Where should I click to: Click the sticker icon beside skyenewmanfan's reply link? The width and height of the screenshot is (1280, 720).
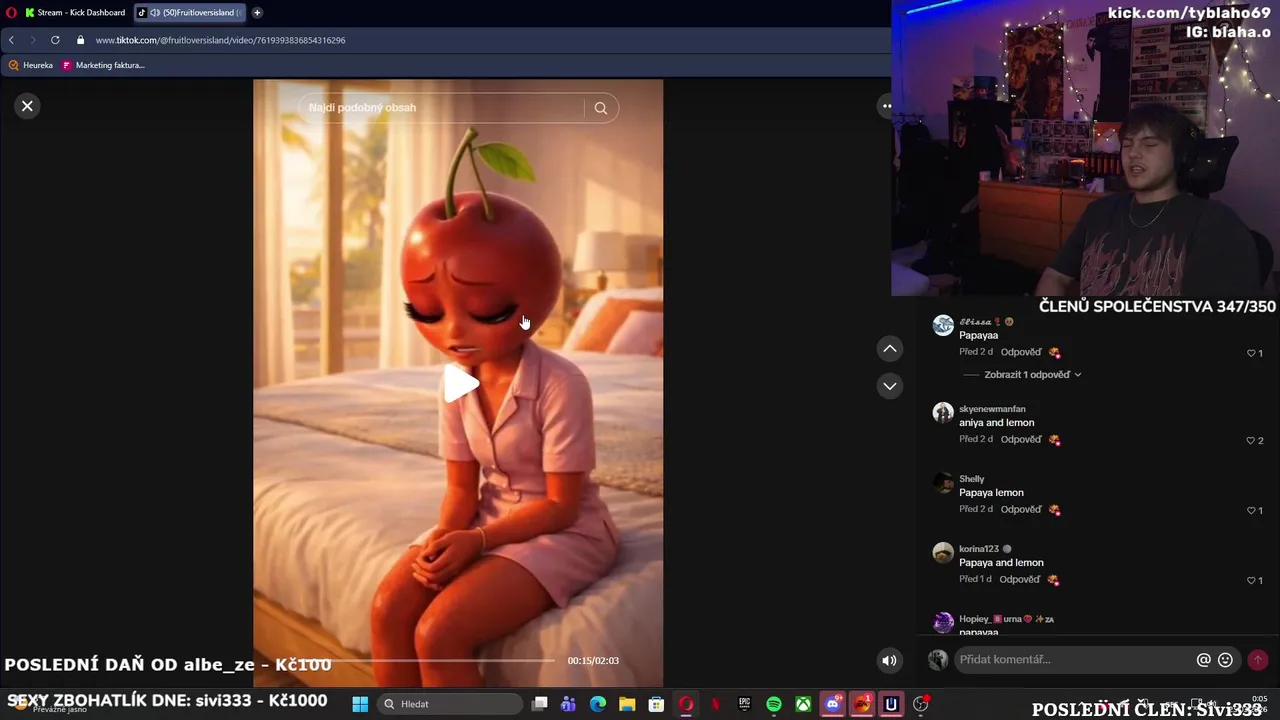tap(1054, 439)
